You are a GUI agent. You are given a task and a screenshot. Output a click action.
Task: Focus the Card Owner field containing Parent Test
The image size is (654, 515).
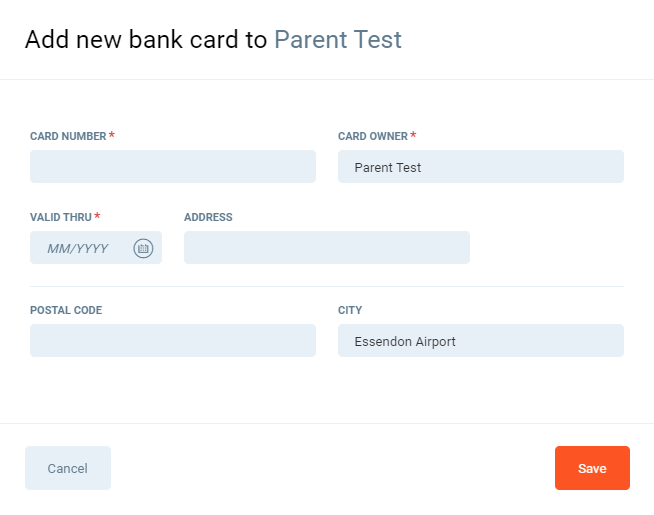pos(480,167)
